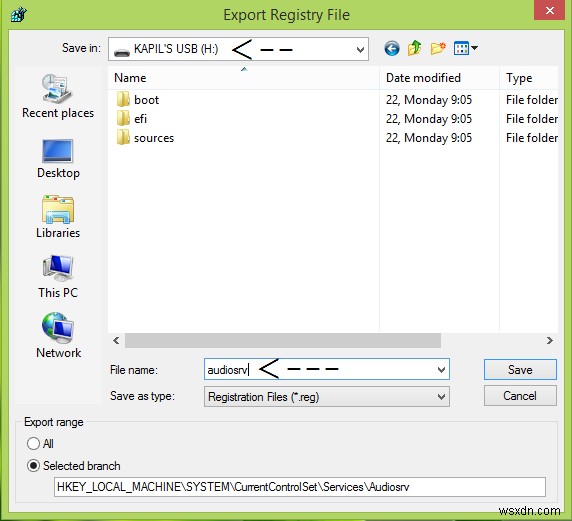Expand the Save in drive dropdown

click(360, 49)
